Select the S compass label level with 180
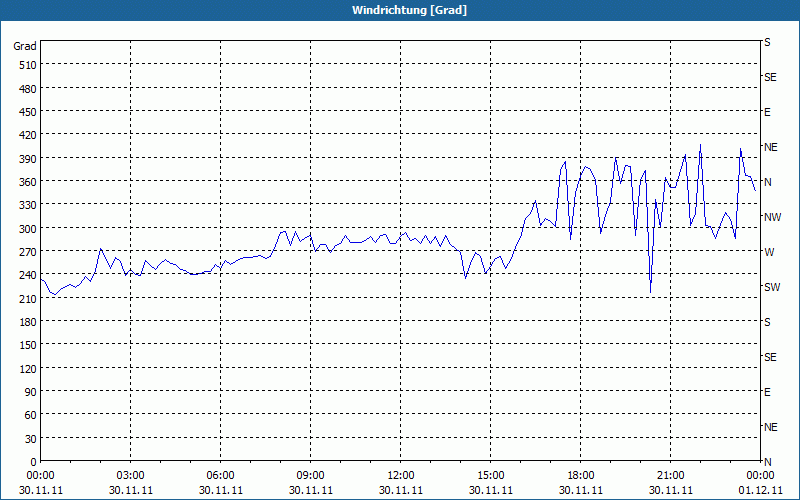The width and height of the screenshot is (800, 500). click(x=767, y=322)
